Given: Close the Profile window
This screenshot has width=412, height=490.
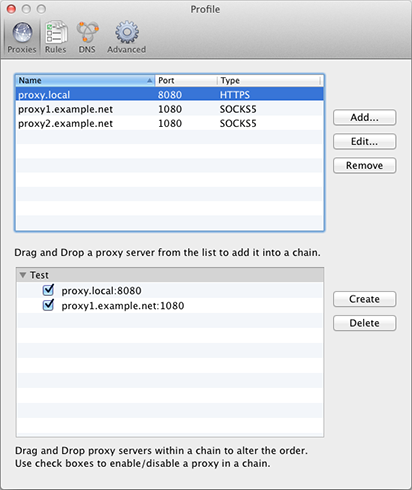Looking at the screenshot, I should pyautogui.click(x=11, y=9).
